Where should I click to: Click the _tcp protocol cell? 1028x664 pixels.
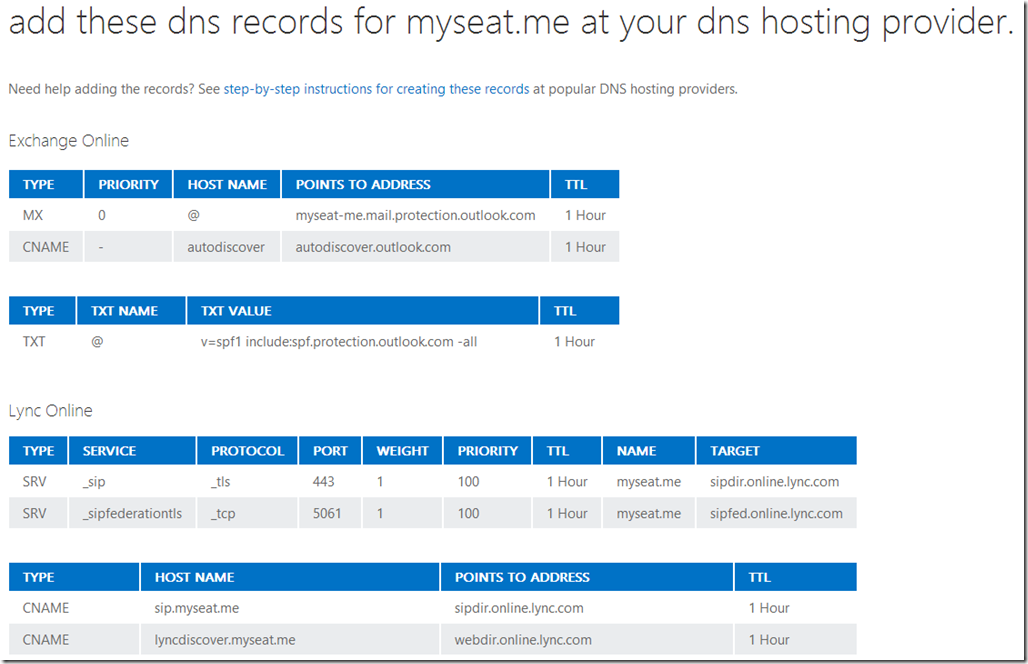pos(223,513)
